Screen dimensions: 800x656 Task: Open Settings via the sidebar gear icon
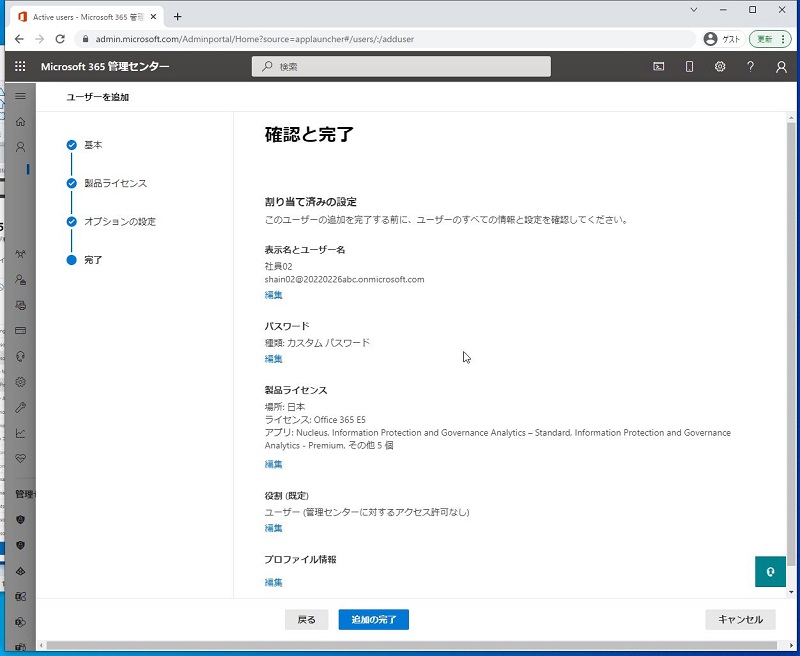(x=20, y=382)
